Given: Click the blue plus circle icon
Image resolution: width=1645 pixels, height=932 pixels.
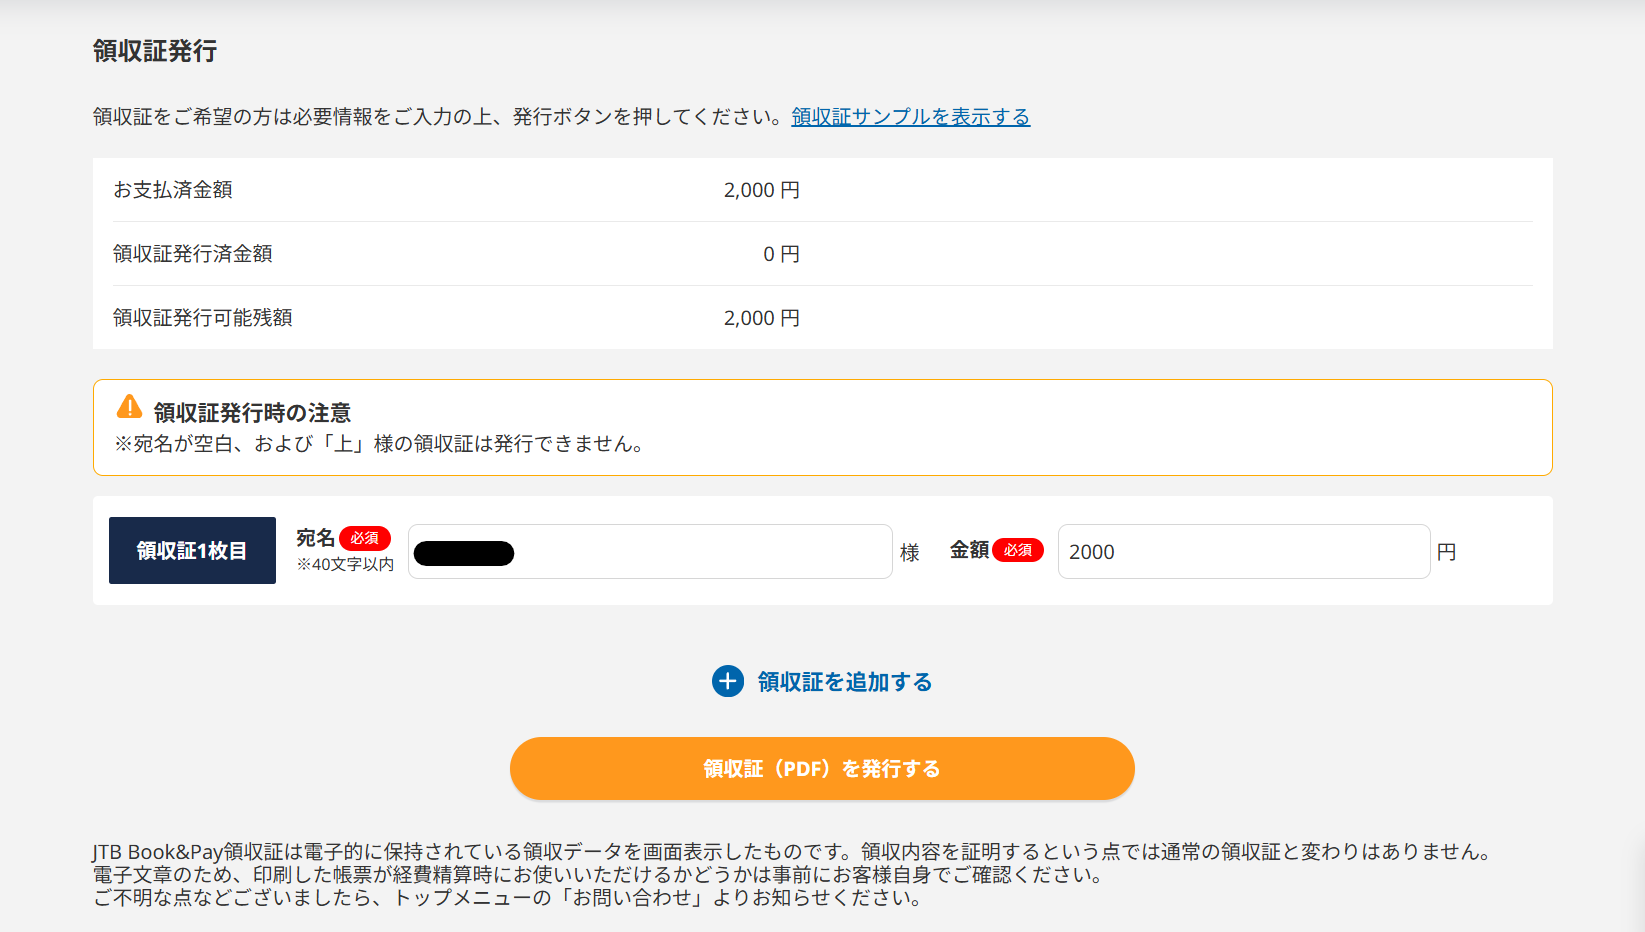Looking at the screenshot, I should tap(727, 681).
